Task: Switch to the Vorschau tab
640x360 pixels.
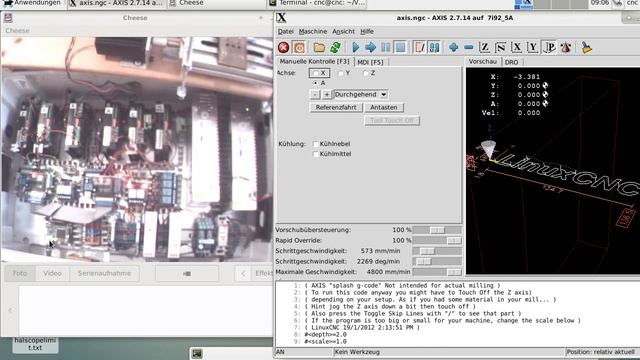Action: [x=482, y=61]
